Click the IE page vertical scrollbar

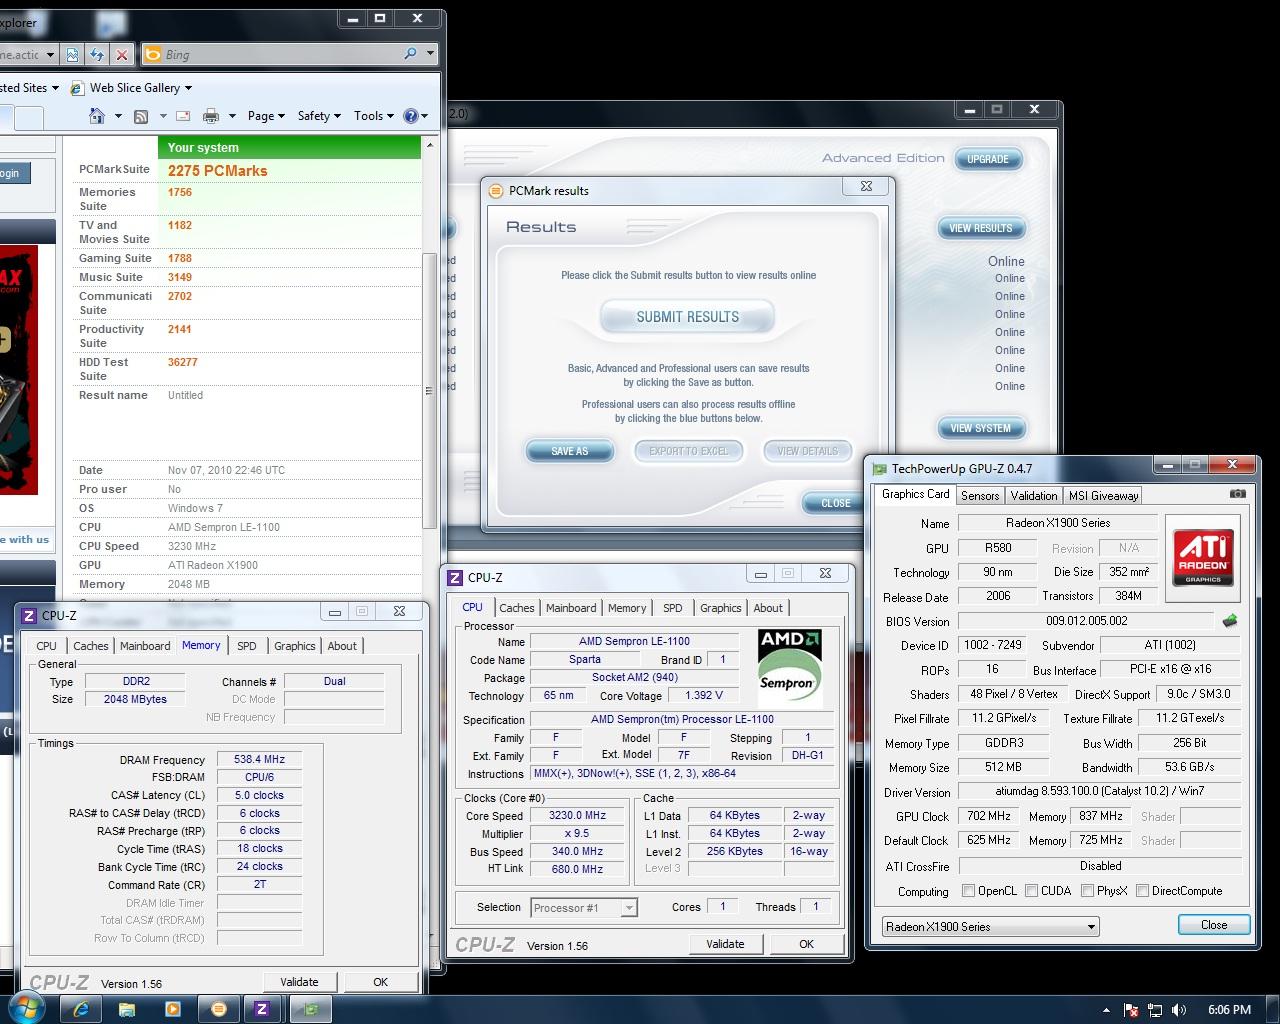[x=430, y=390]
